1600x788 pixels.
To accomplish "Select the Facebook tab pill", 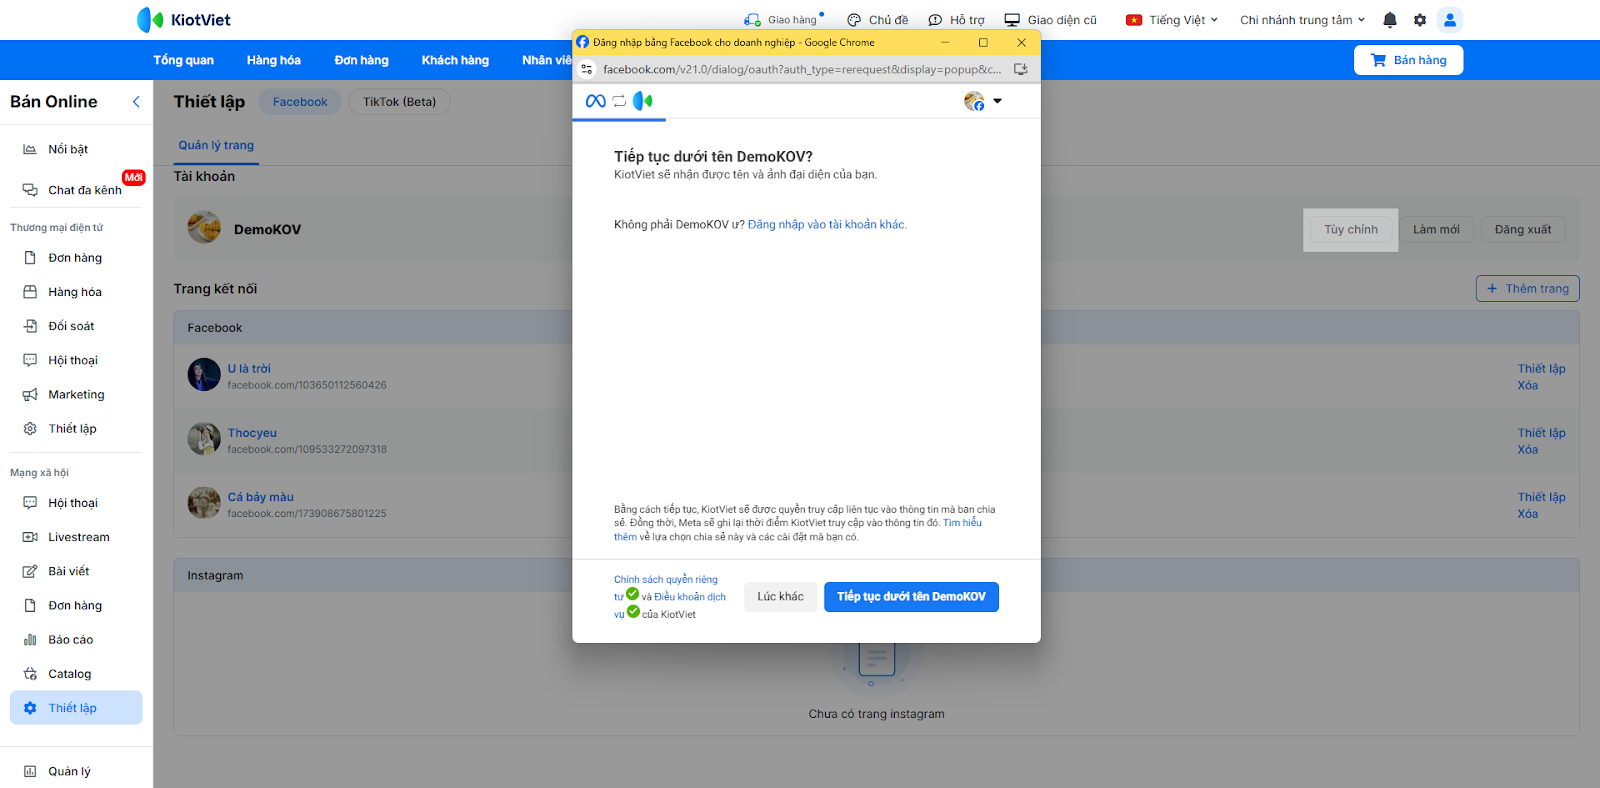I will tap(300, 102).
